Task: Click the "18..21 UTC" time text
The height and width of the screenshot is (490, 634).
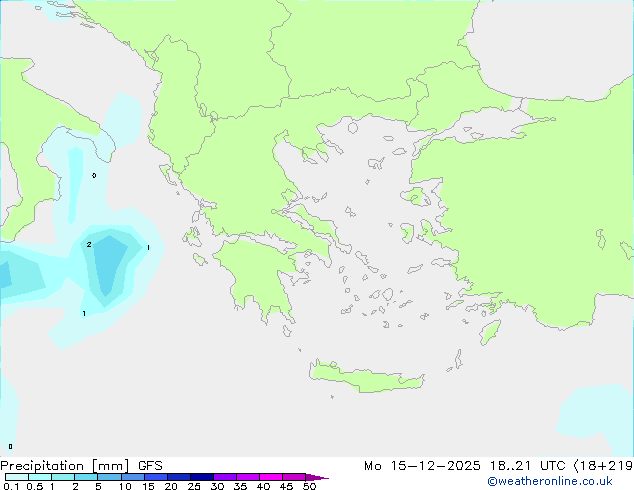Action: tap(528, 466)
